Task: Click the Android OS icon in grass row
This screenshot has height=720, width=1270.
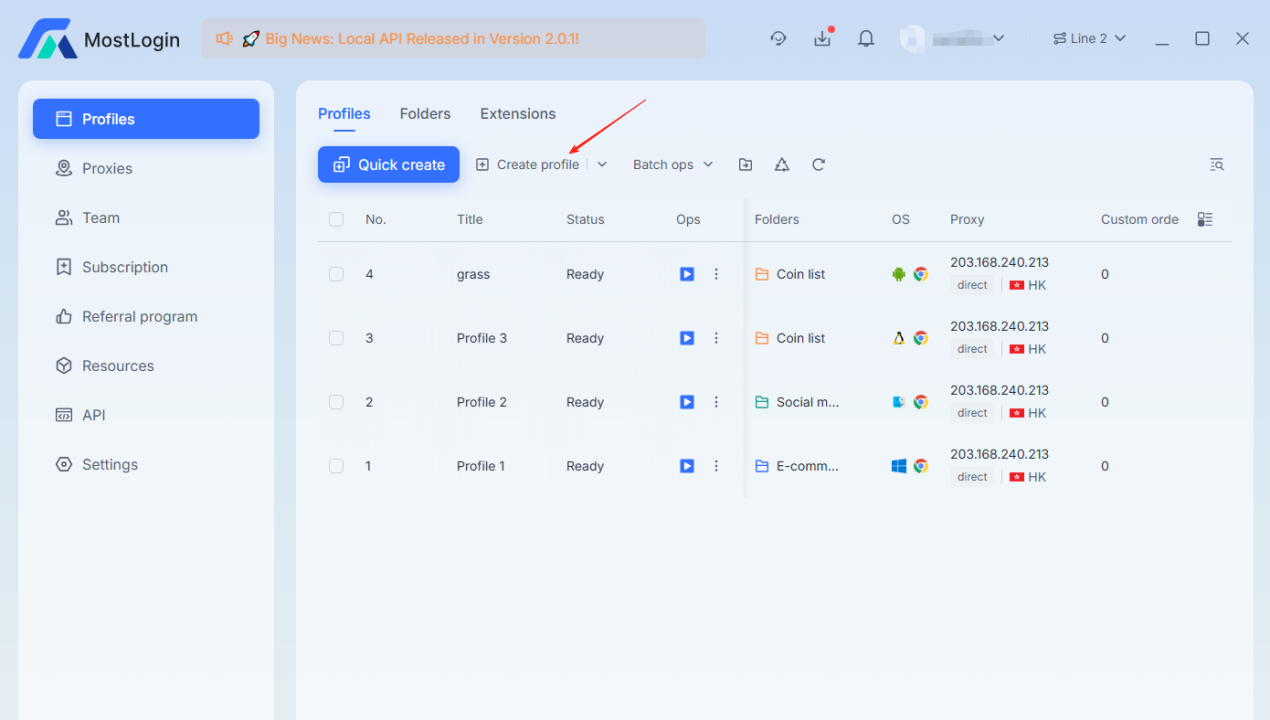Action: 899,274
